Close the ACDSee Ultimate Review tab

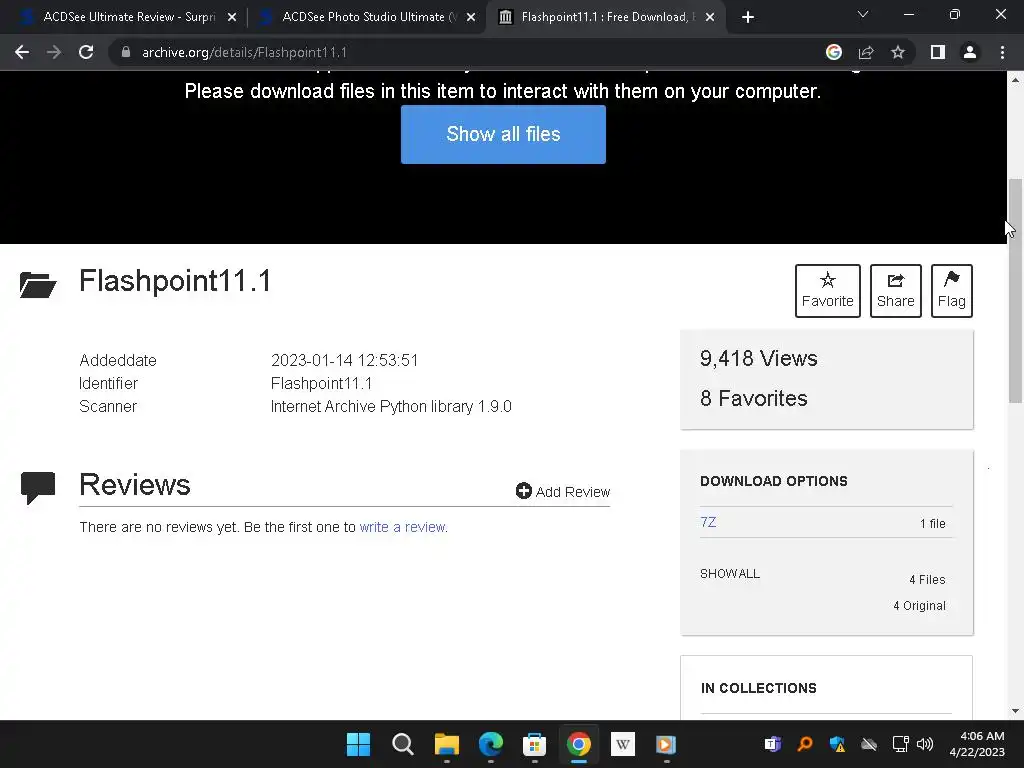[x=232, y=18]
